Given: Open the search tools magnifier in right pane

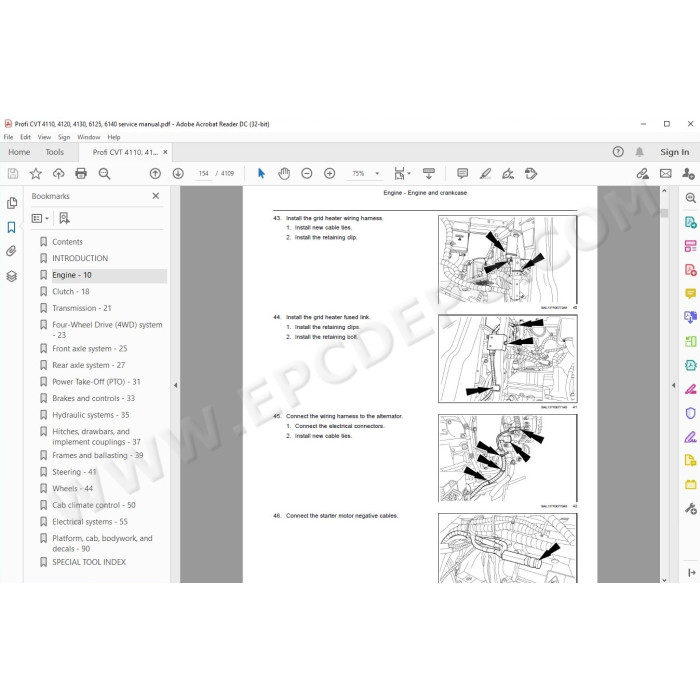Looking at the screenshot, I should pyautogui.click(x=690, y=198).
